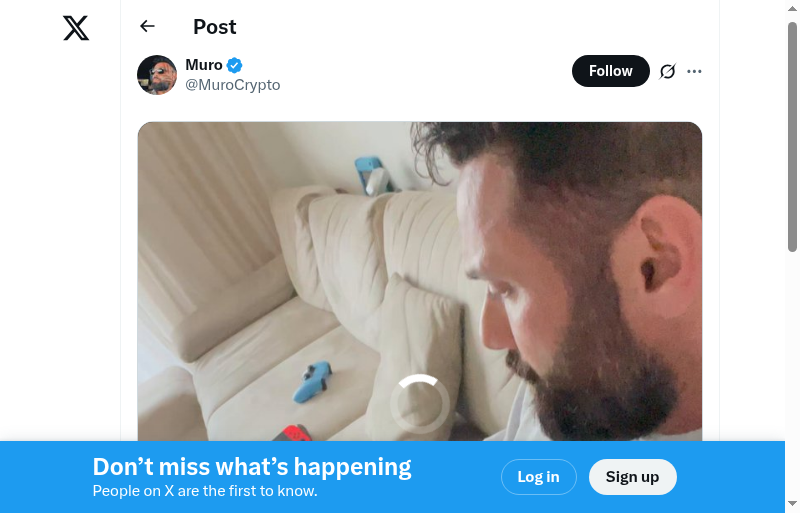The width and height of the screenshot is (800, 513).
Task: Open the three-dot More menu
Action: pyautogui.click(x=695, y=71)
